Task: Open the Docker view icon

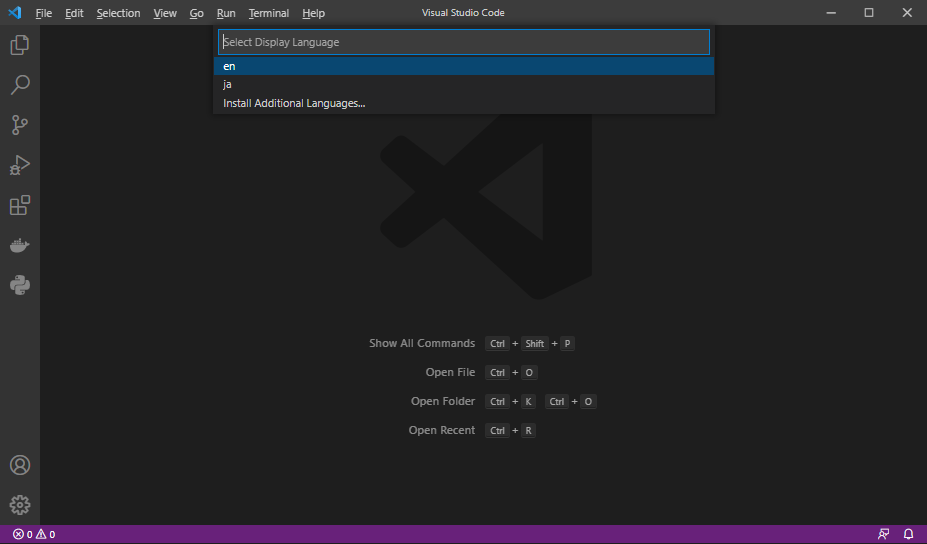Action: 20,245
